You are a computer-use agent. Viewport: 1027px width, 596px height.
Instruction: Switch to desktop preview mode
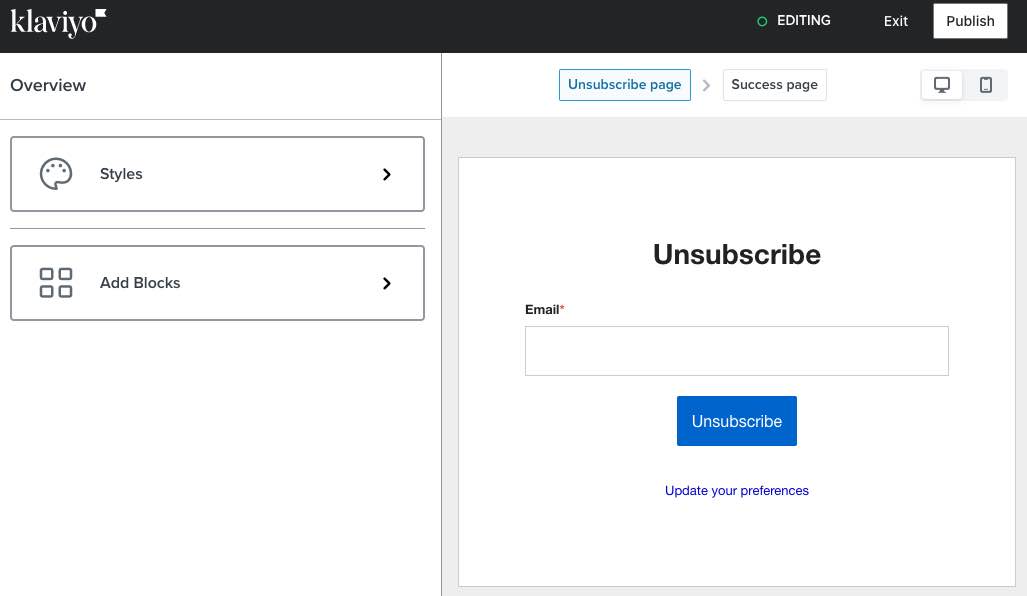[x=941, y=85]
